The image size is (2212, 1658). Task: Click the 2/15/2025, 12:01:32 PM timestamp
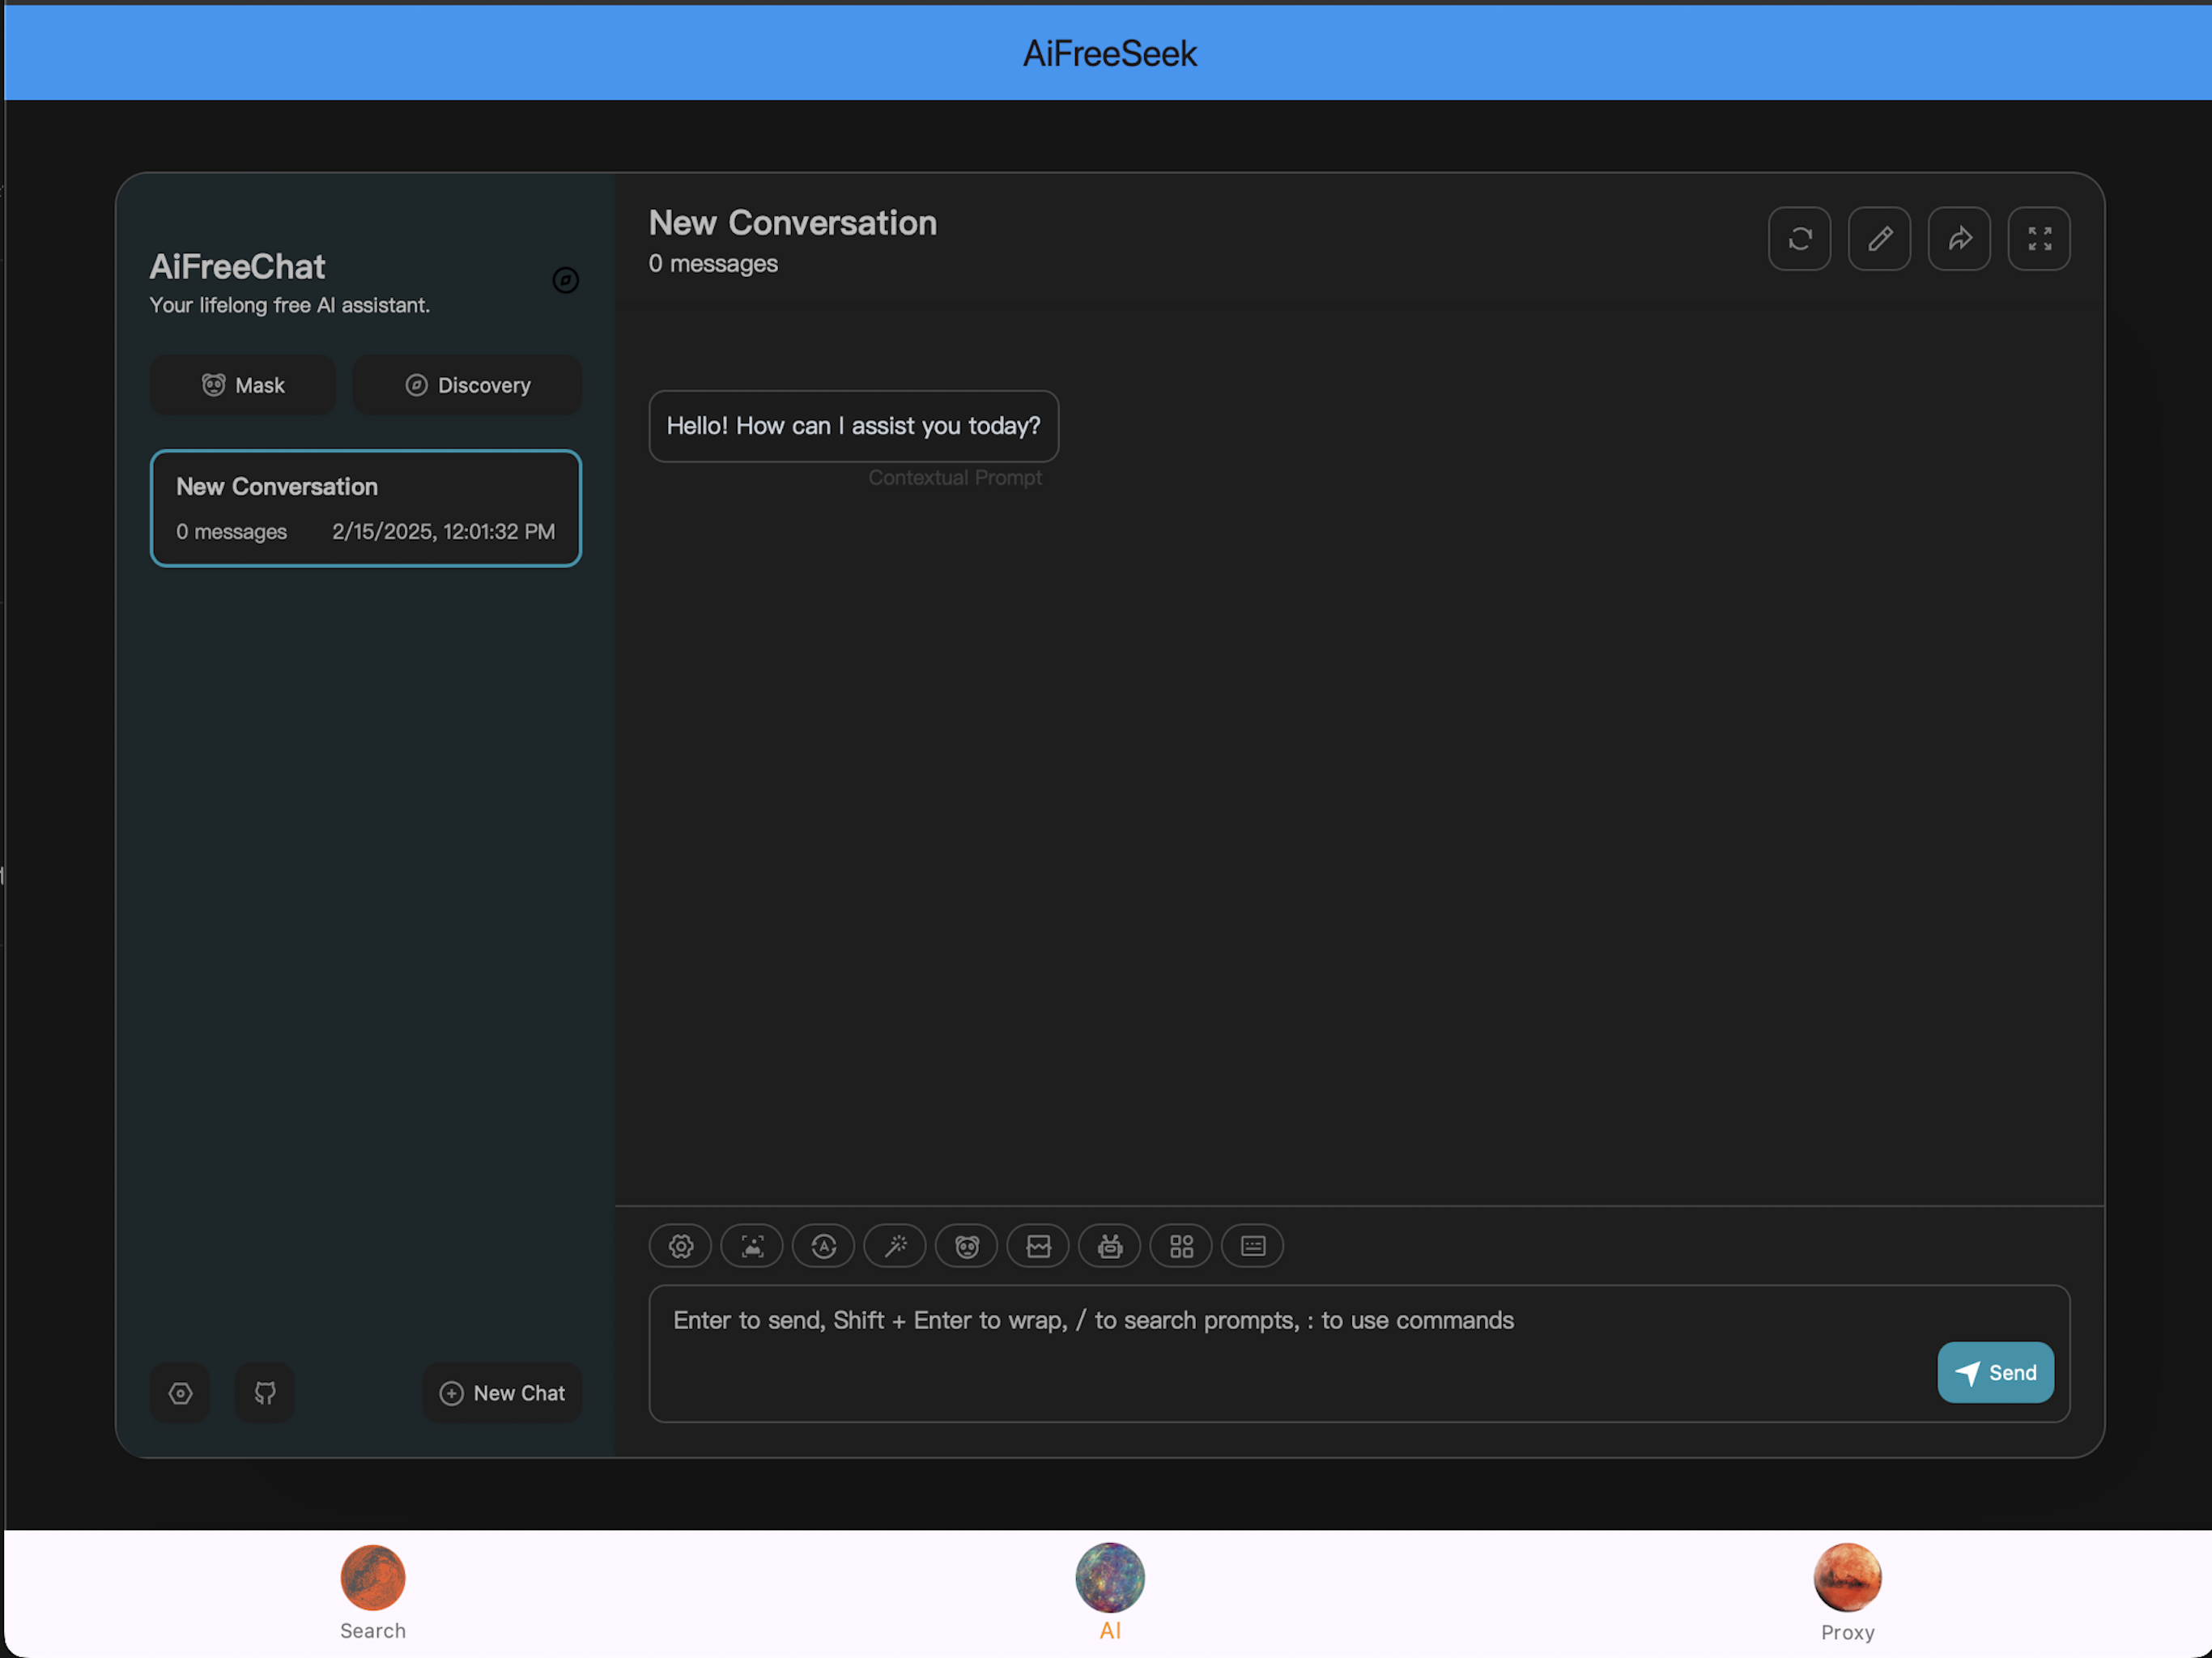[444, 532]
